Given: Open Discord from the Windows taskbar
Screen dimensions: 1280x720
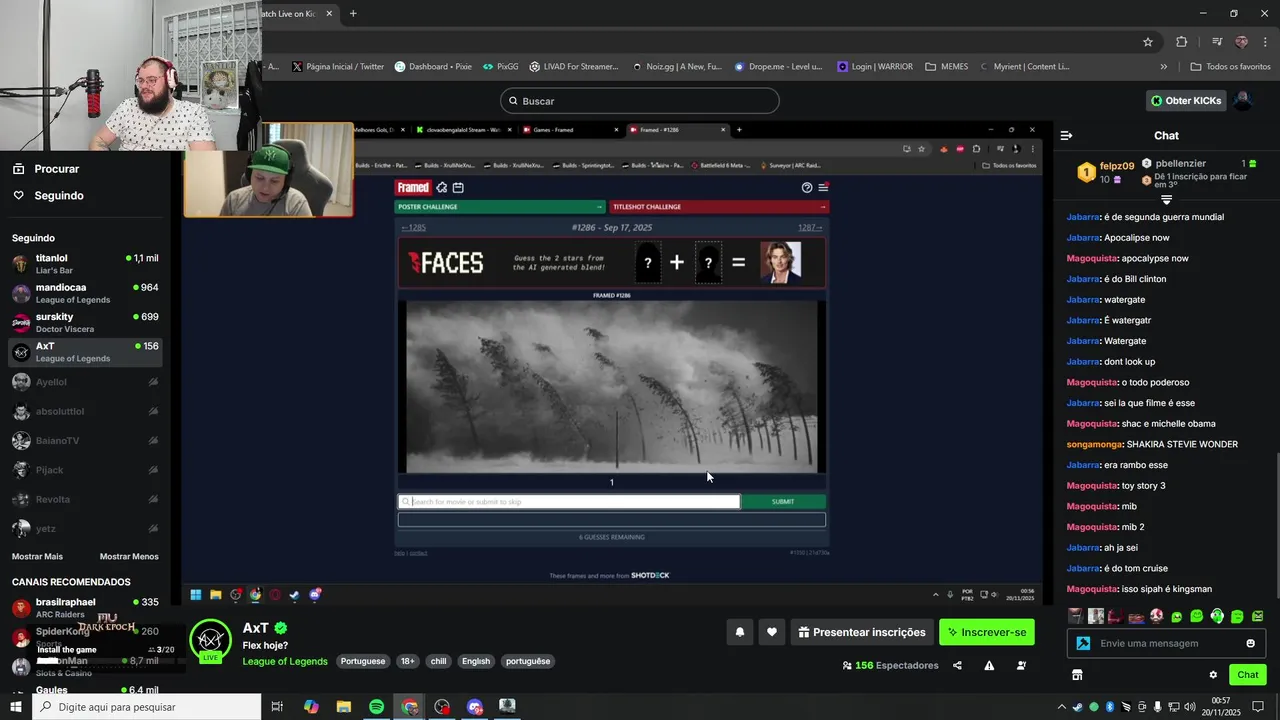Looking at the screenshot, I should (475, 706).
